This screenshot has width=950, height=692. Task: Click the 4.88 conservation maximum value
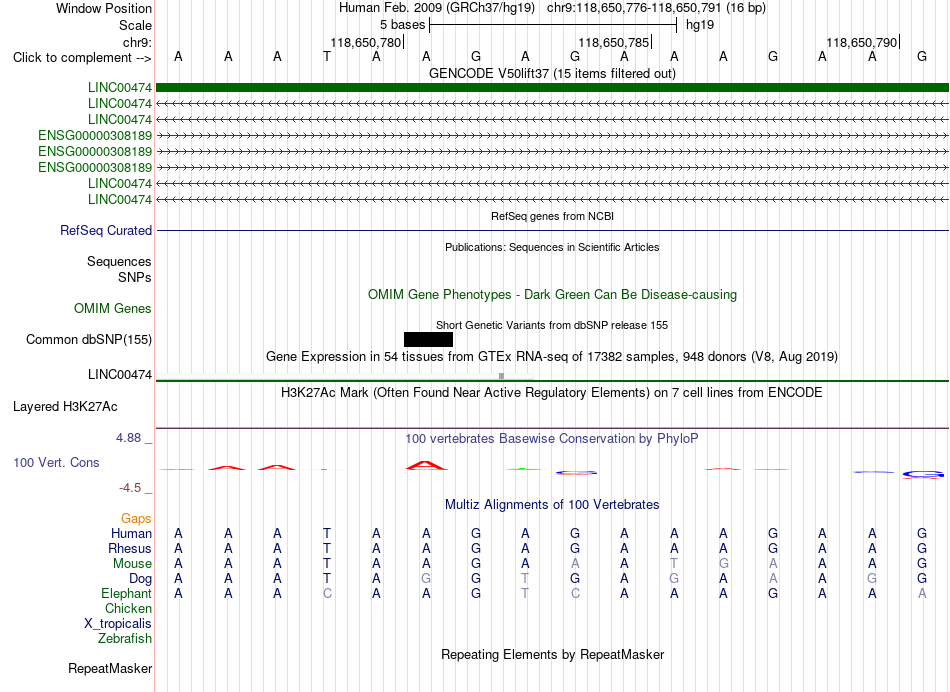click(128, 437)
